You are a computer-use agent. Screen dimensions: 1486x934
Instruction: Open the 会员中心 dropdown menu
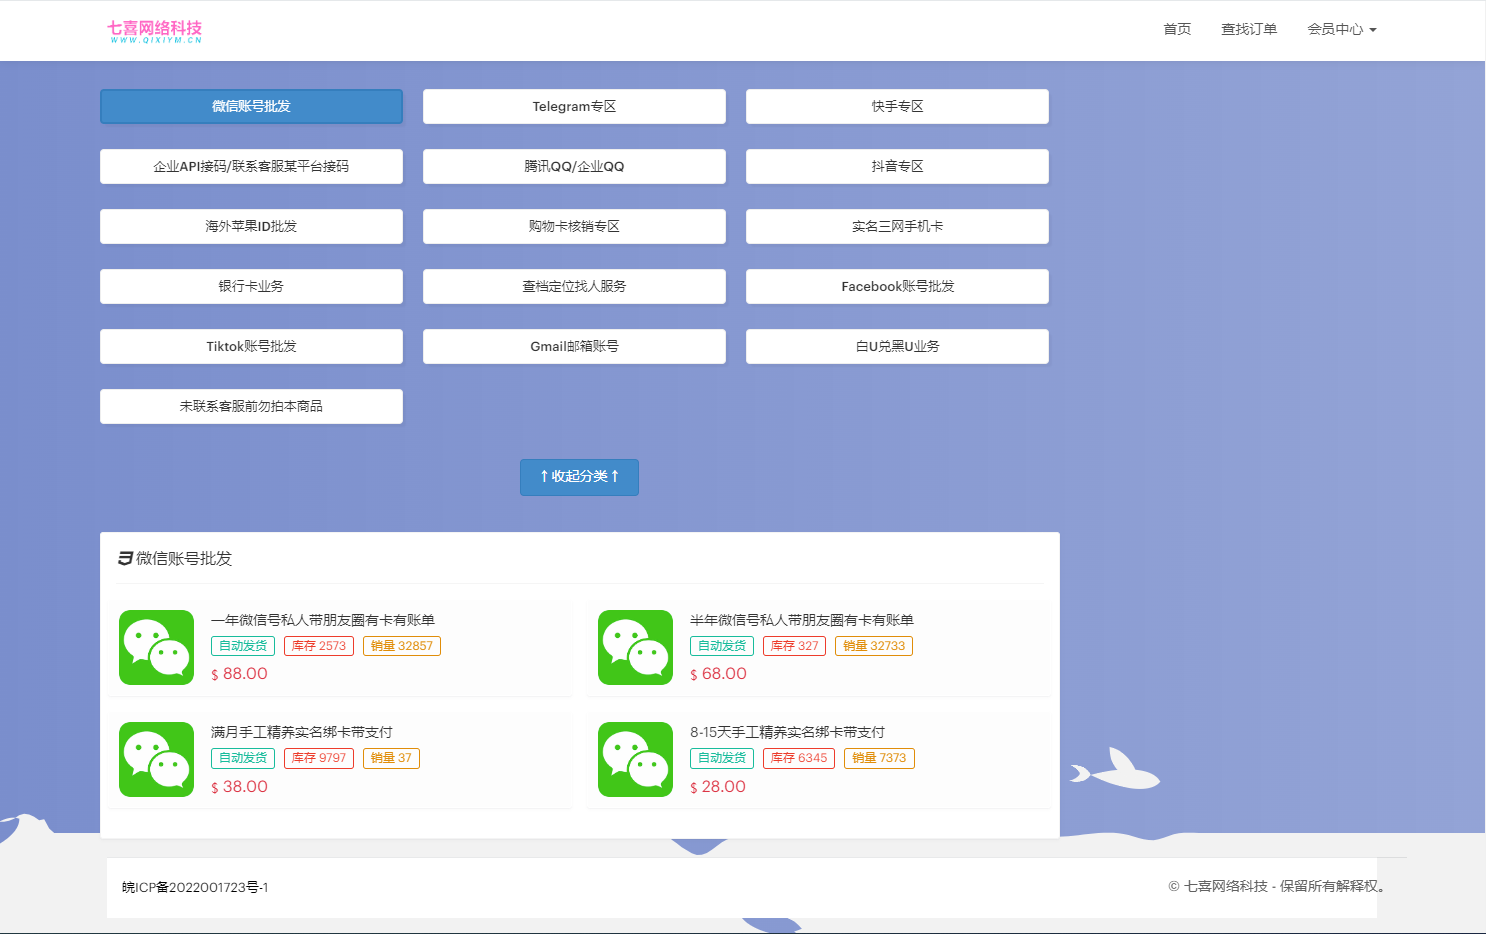coord(1342,29)
